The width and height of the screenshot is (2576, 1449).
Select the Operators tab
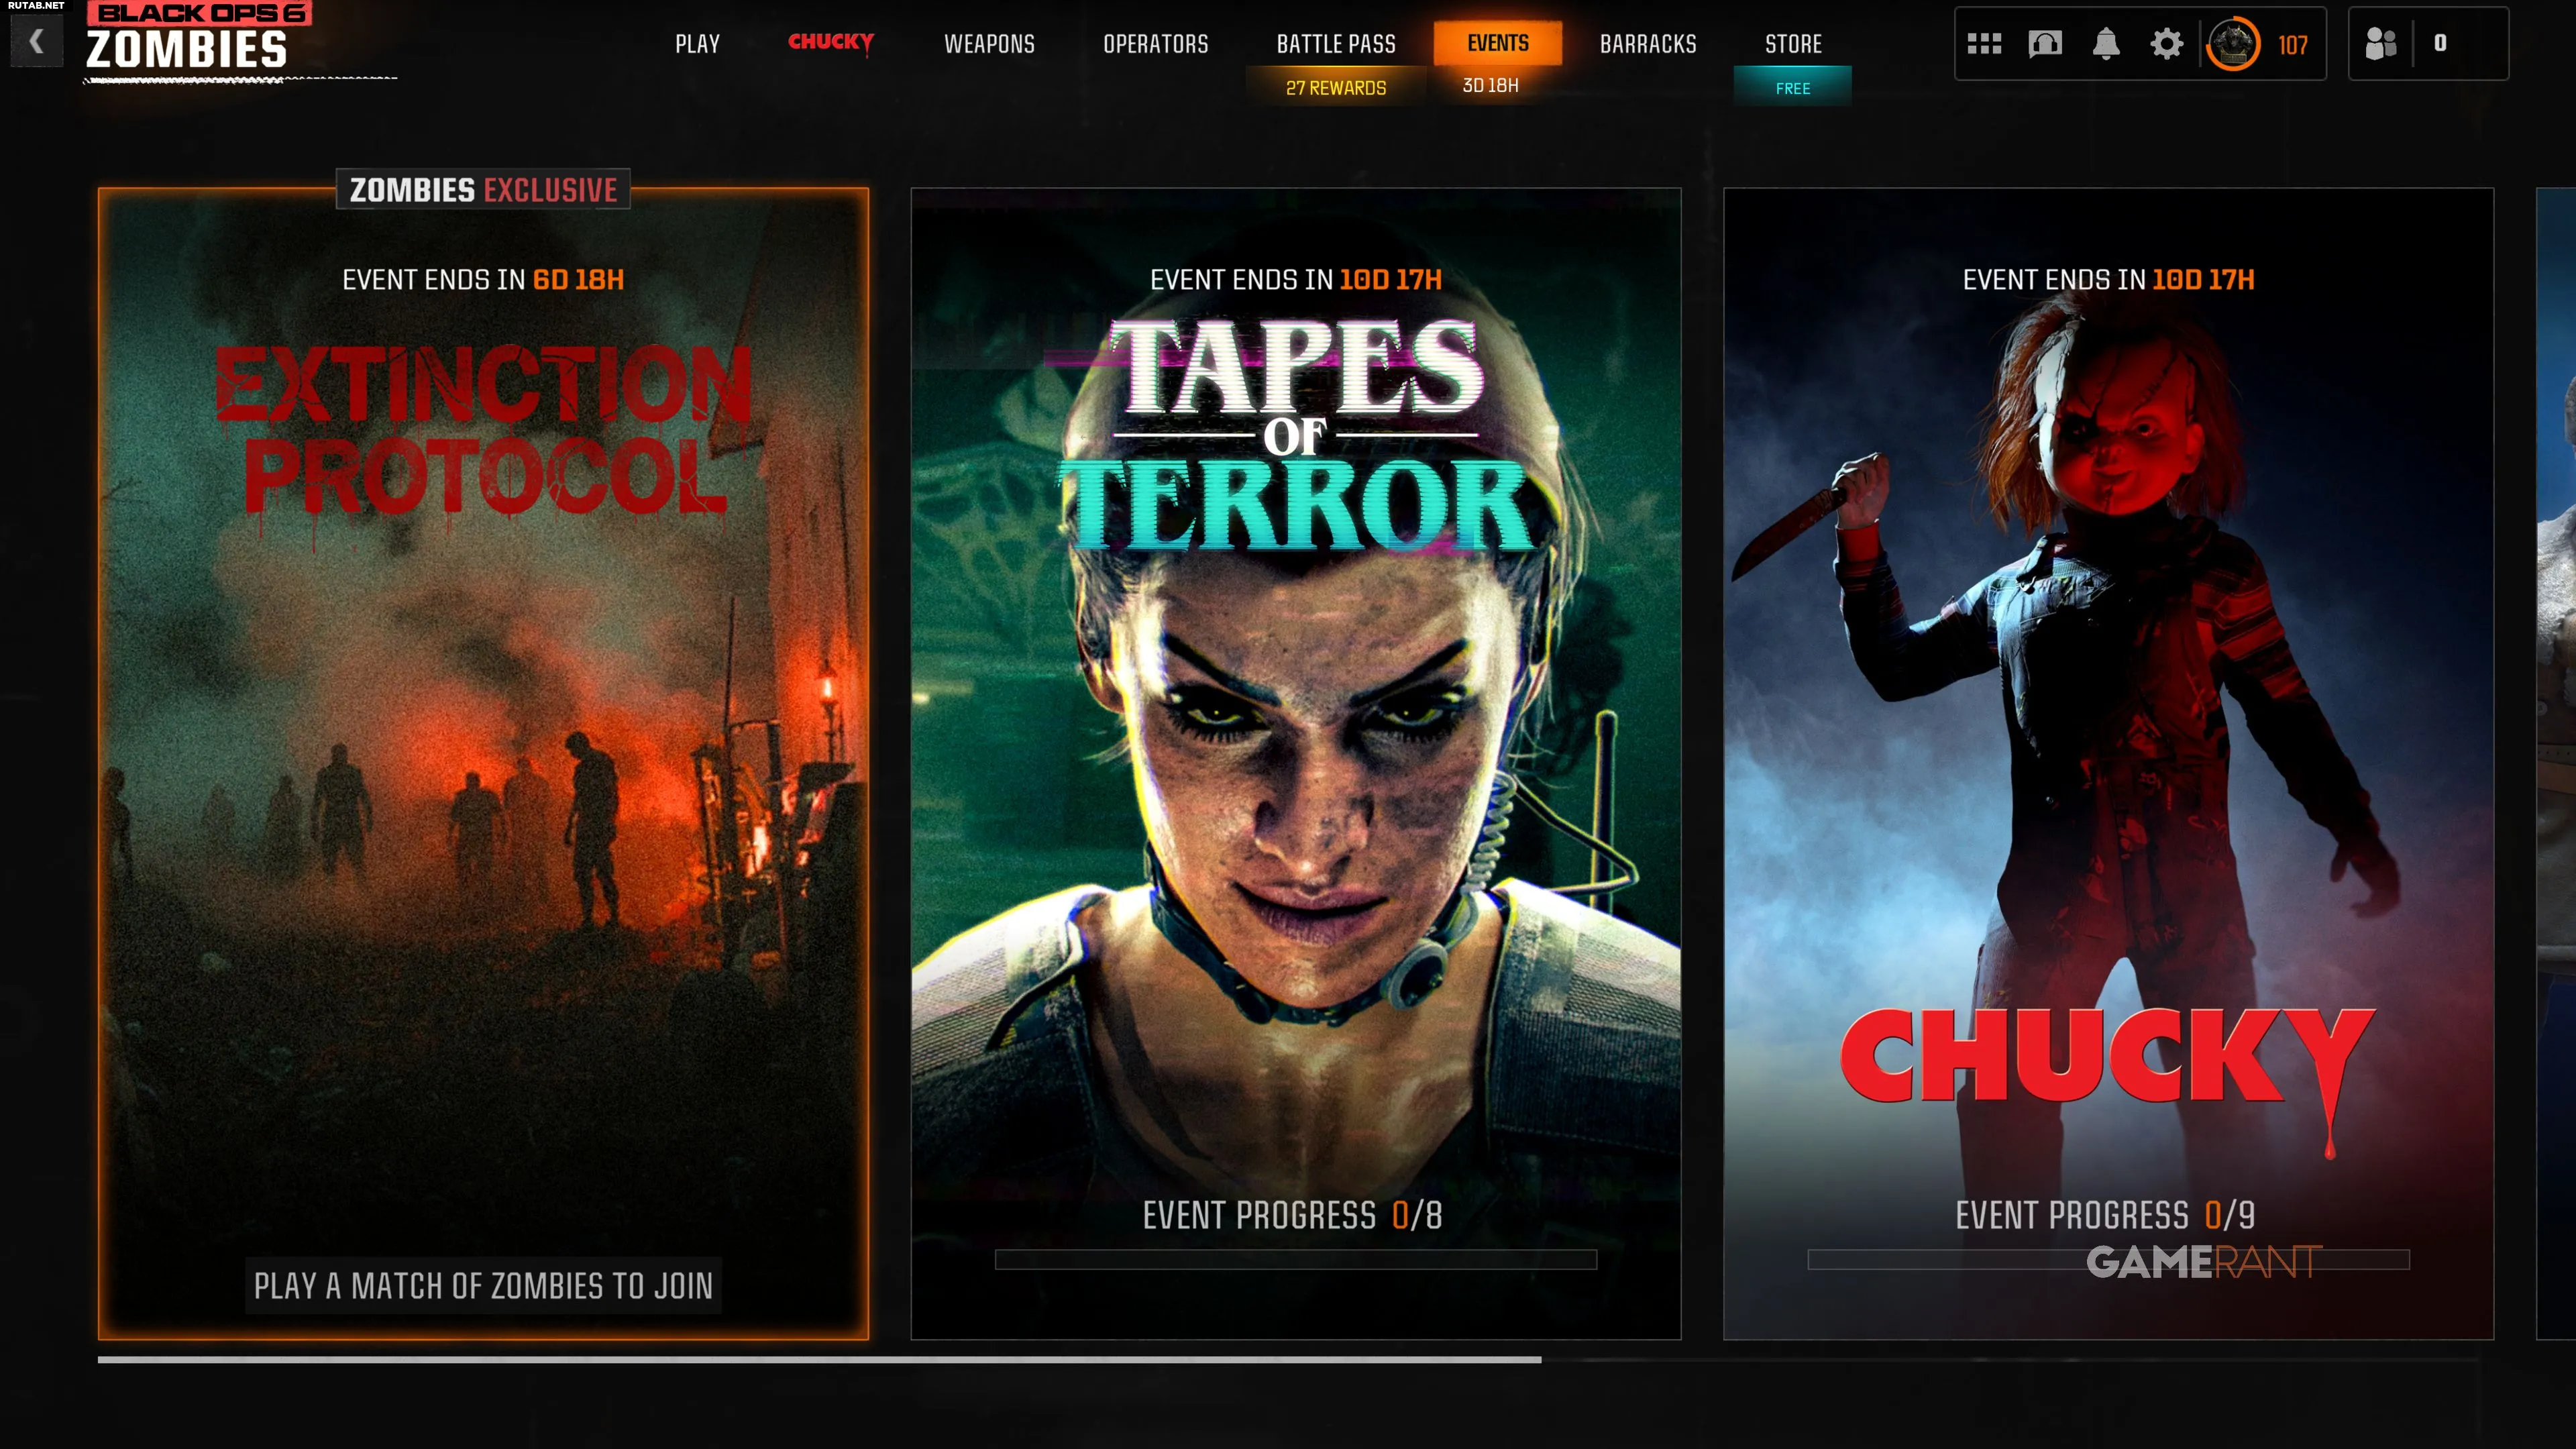coord(1155,44)
